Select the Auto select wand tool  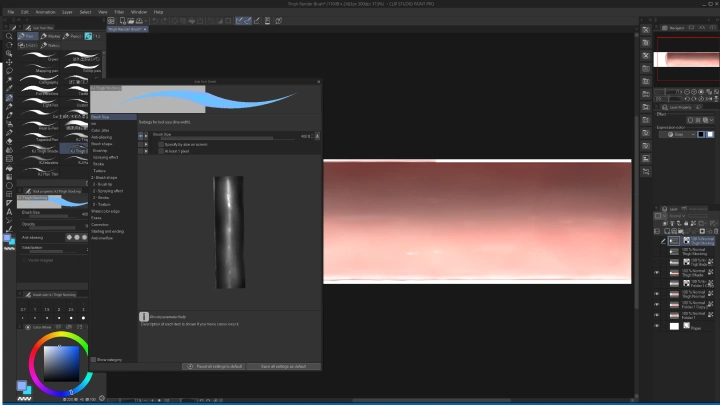point(9,80)
